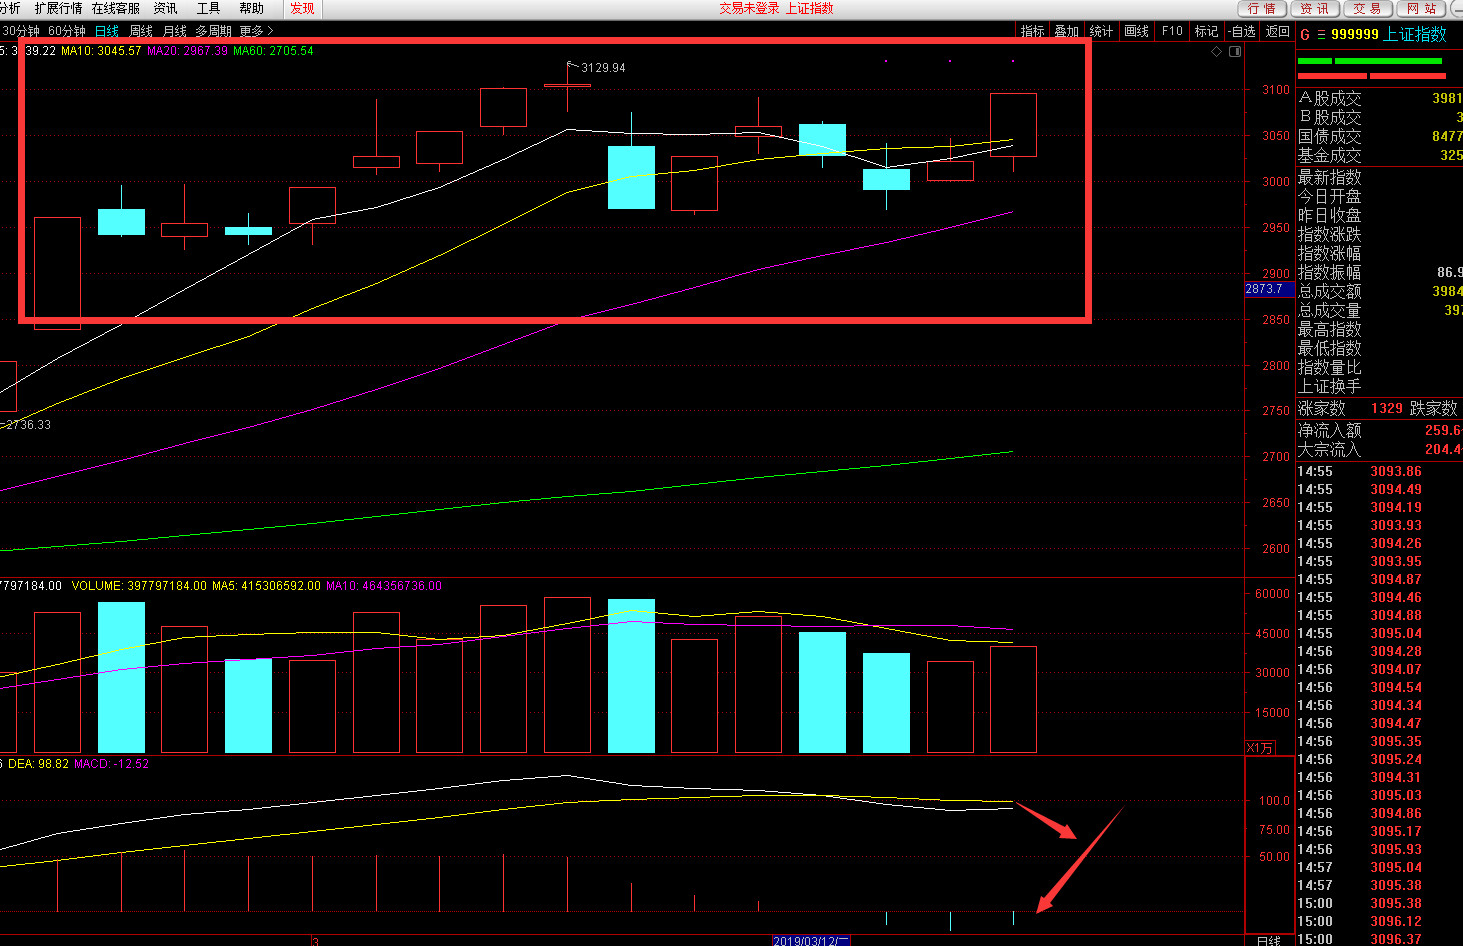
Task: Expand 更多 period options
Action: click(x=256, y=31)
